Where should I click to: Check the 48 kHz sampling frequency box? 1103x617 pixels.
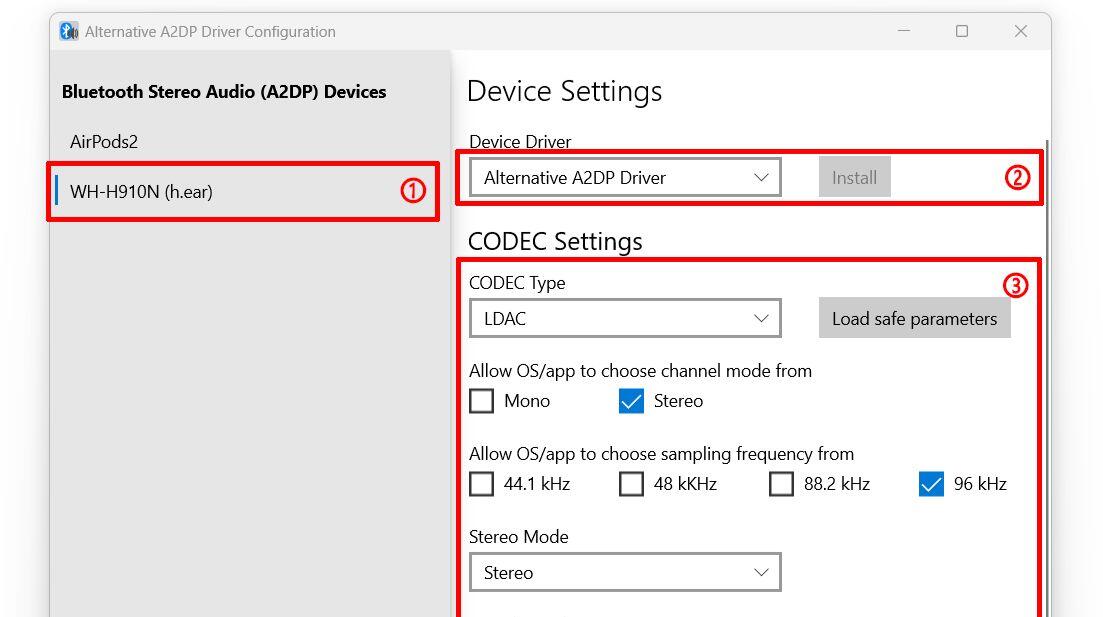(x=631, y=484)
